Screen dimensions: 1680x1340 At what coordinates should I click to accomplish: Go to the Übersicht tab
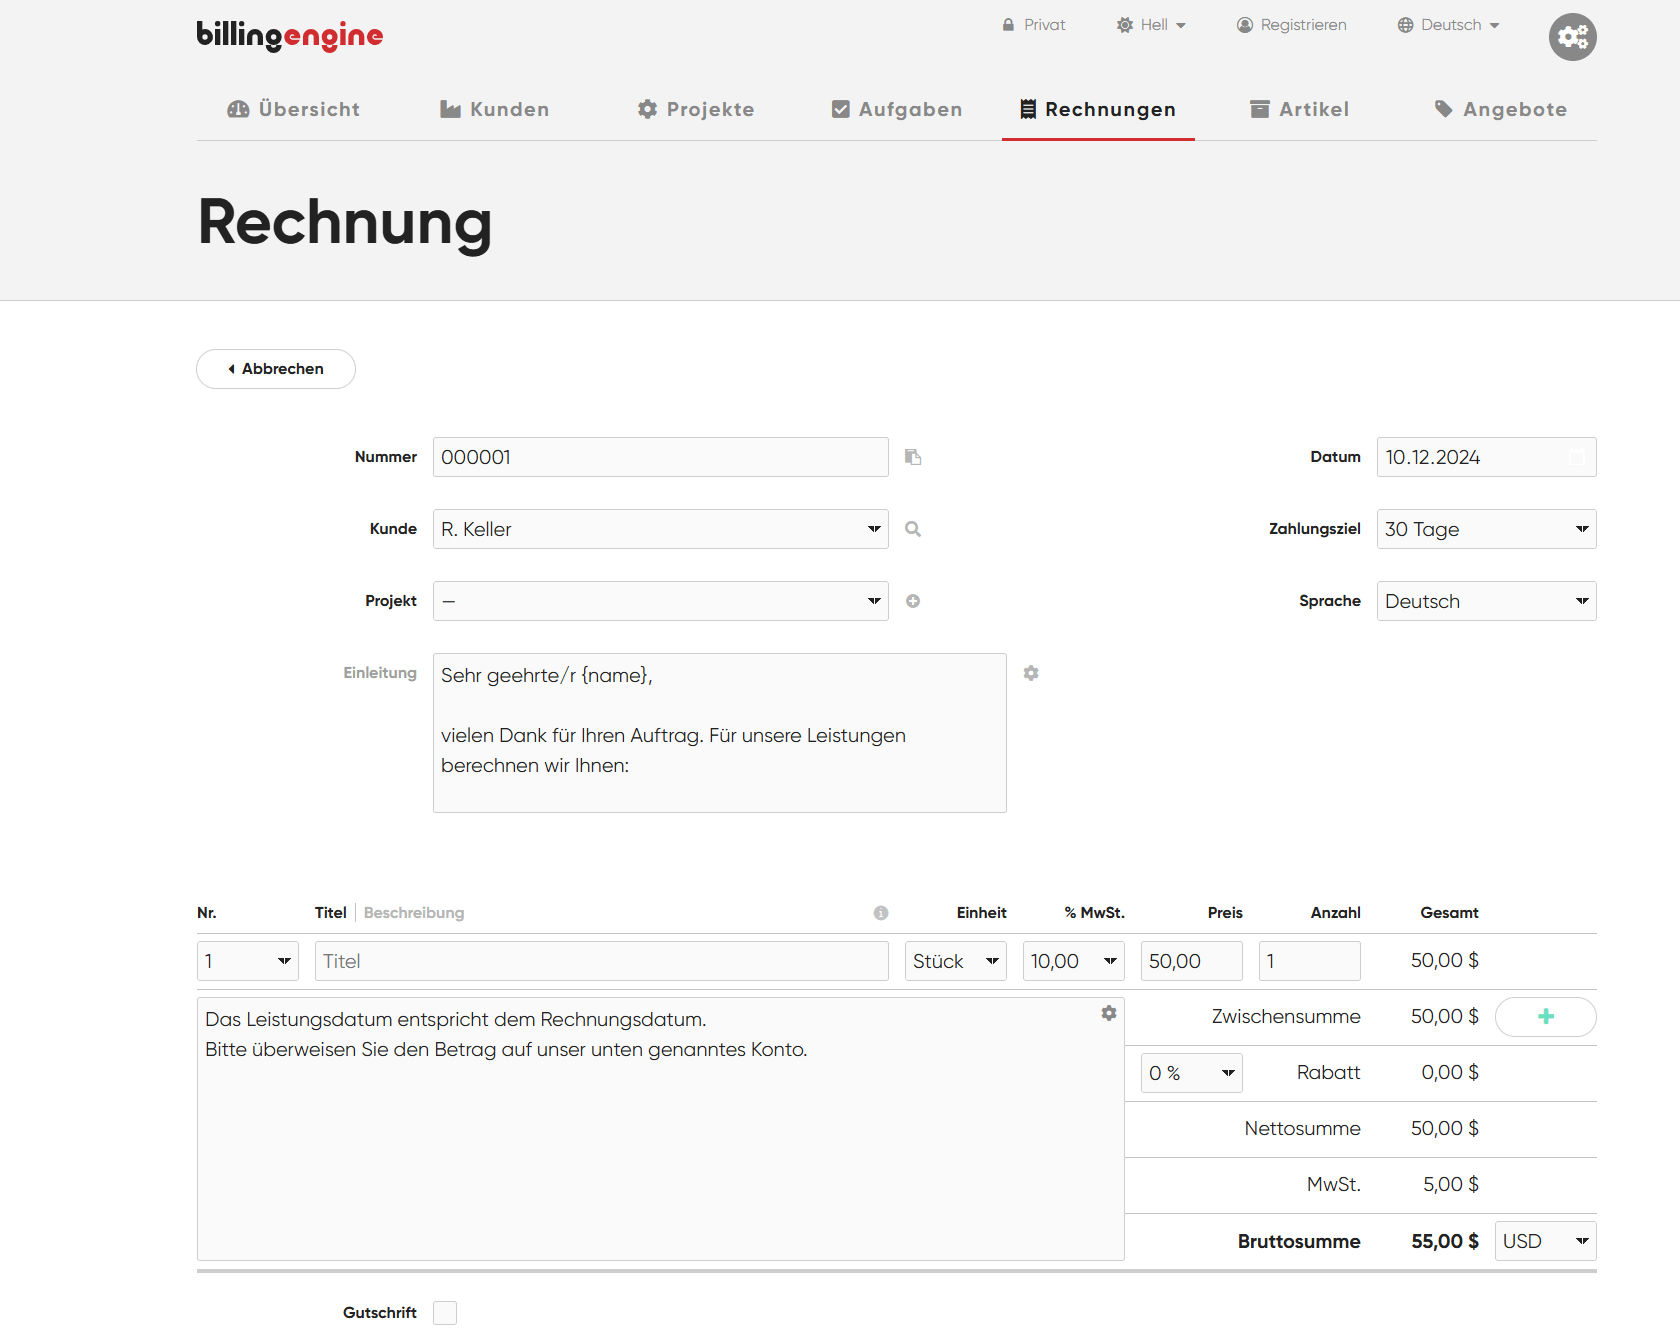293,109
